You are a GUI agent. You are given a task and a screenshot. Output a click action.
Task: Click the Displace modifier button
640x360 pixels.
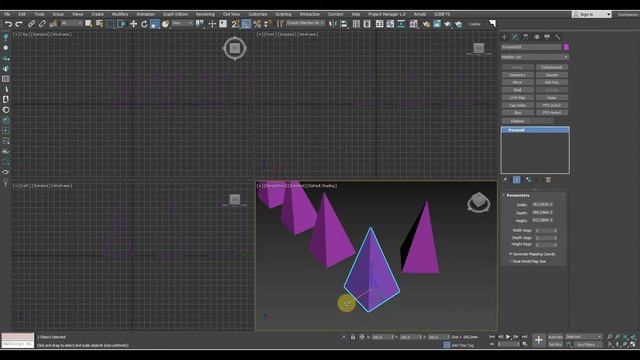coord(518,121)
